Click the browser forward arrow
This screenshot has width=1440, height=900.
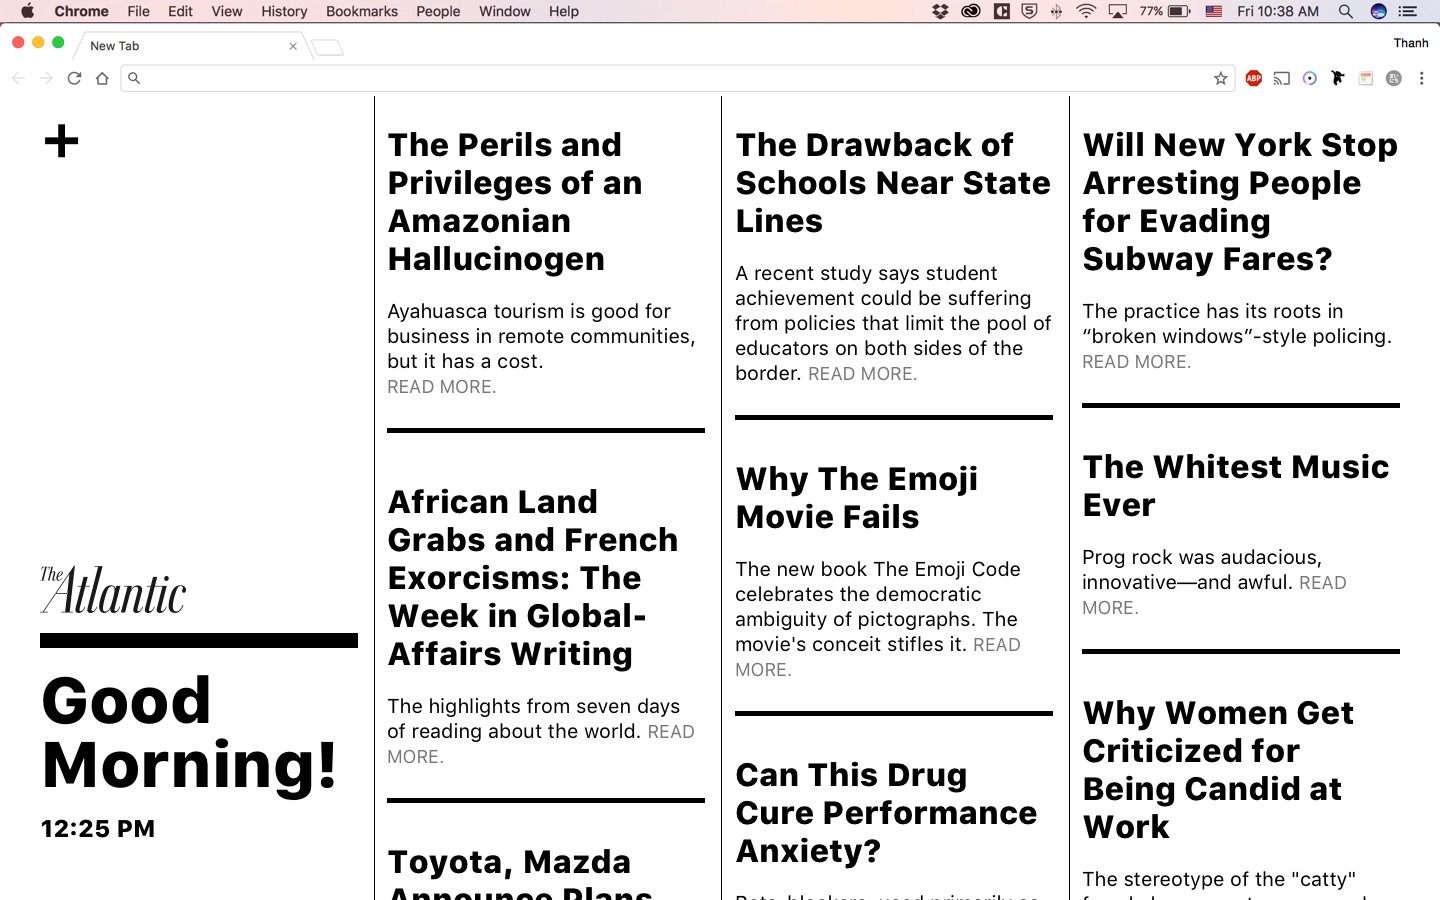point(46,78)
